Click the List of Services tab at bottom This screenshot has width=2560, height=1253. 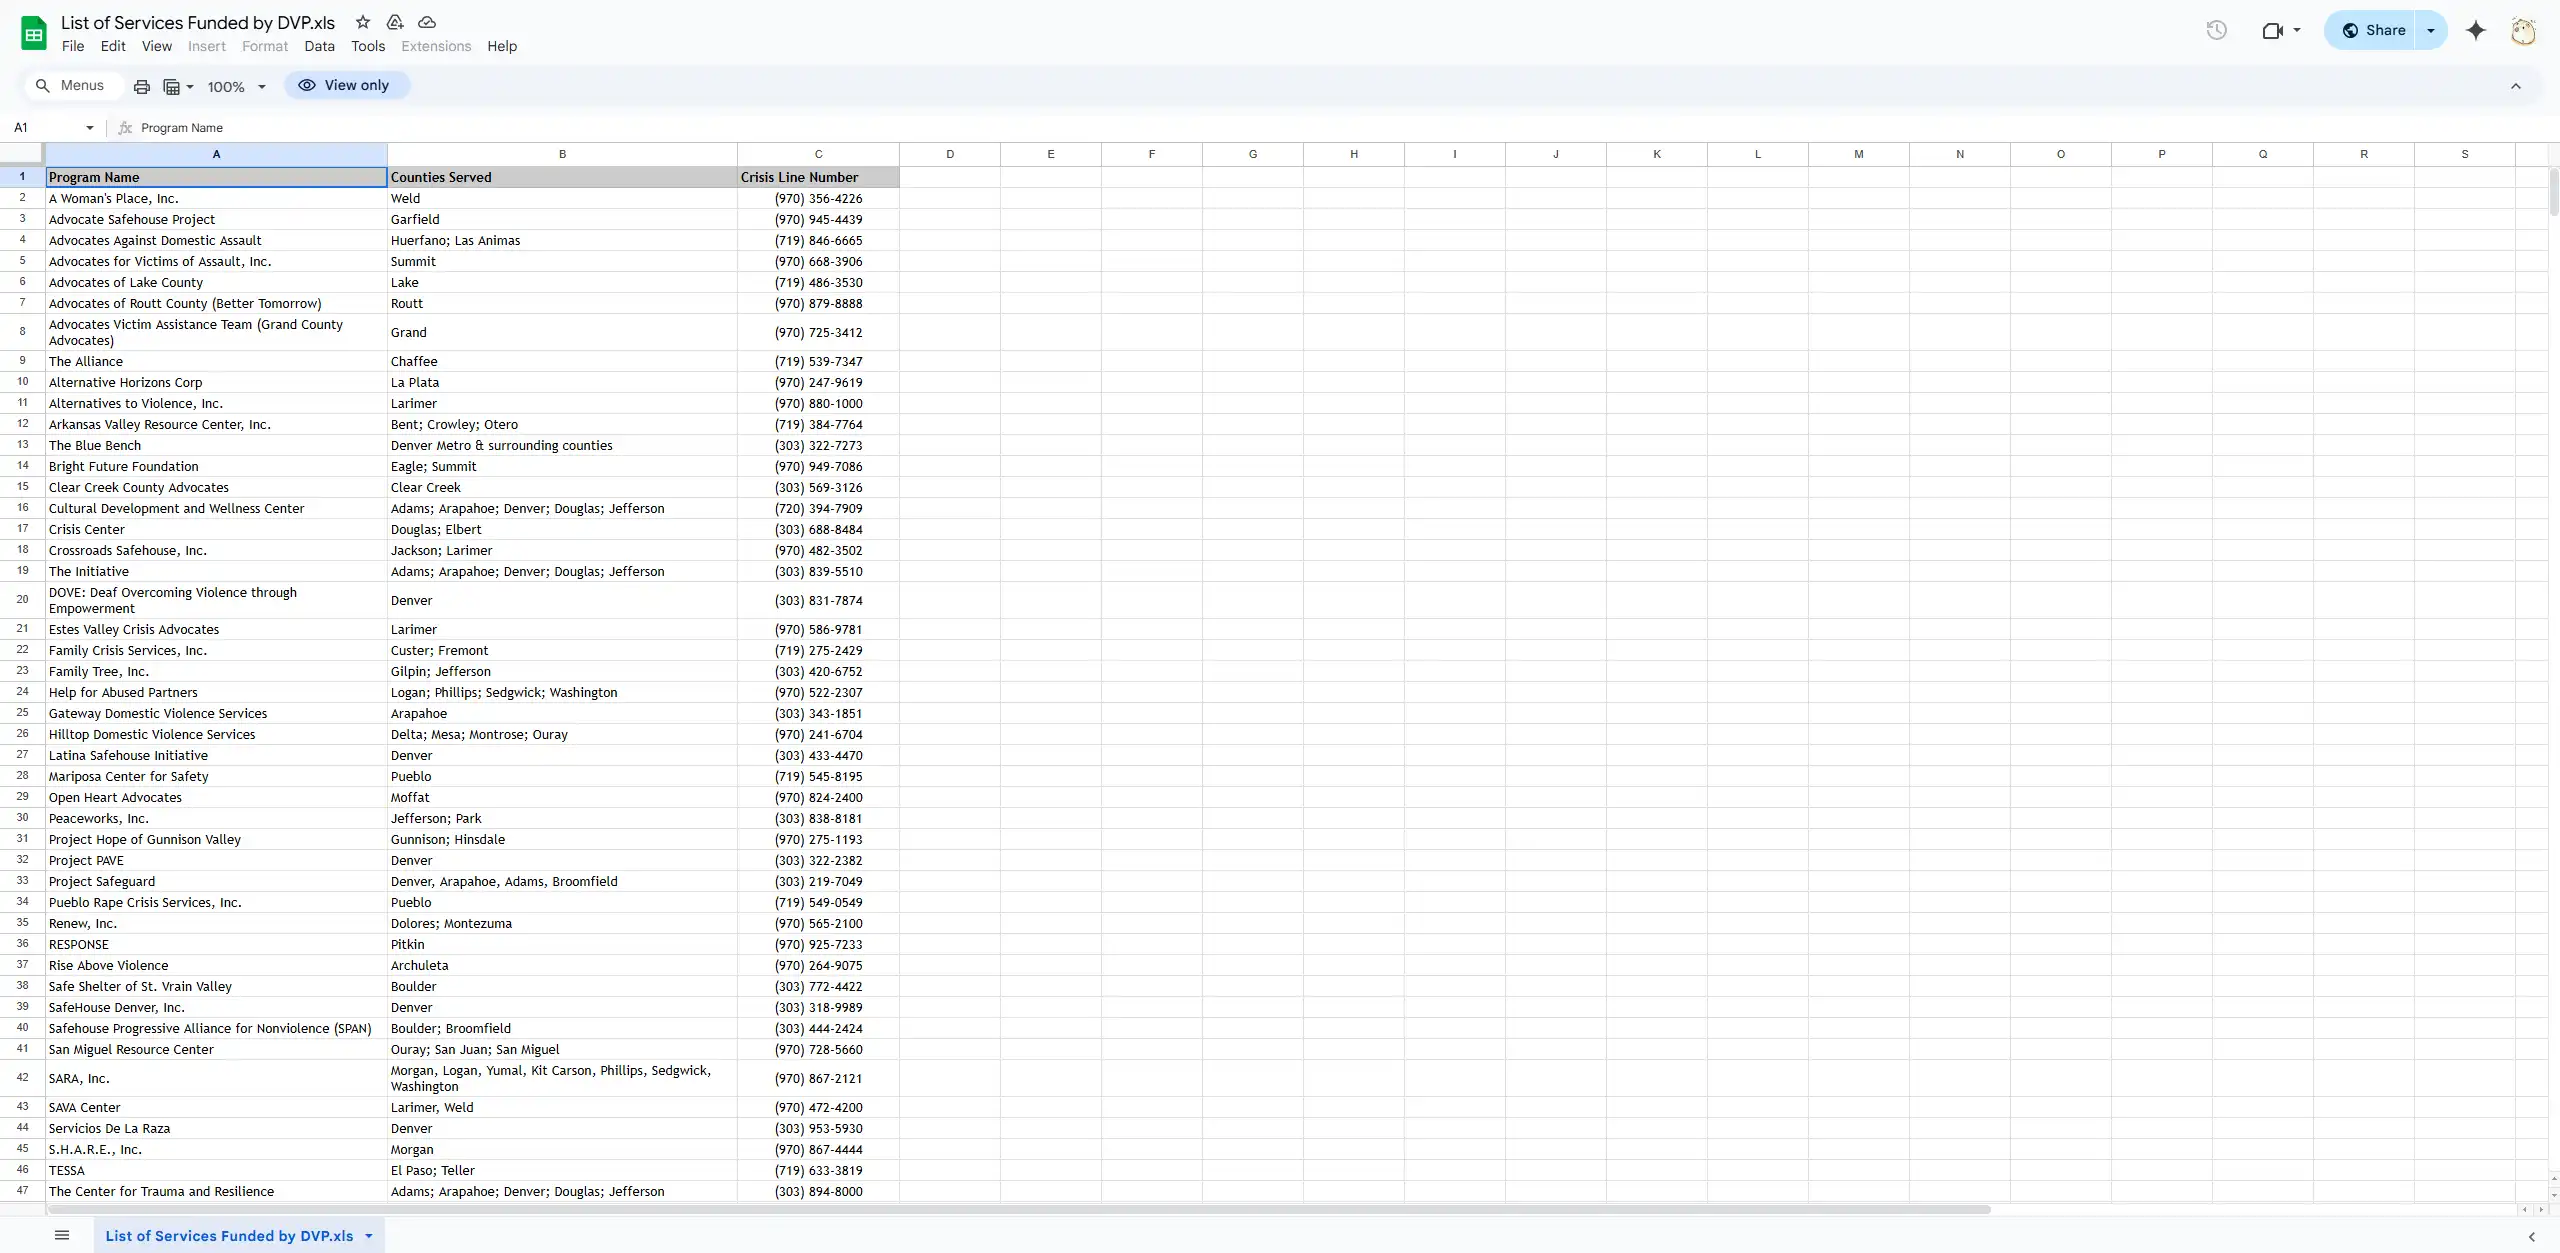pyautogui.click(x=229, y=1235)
